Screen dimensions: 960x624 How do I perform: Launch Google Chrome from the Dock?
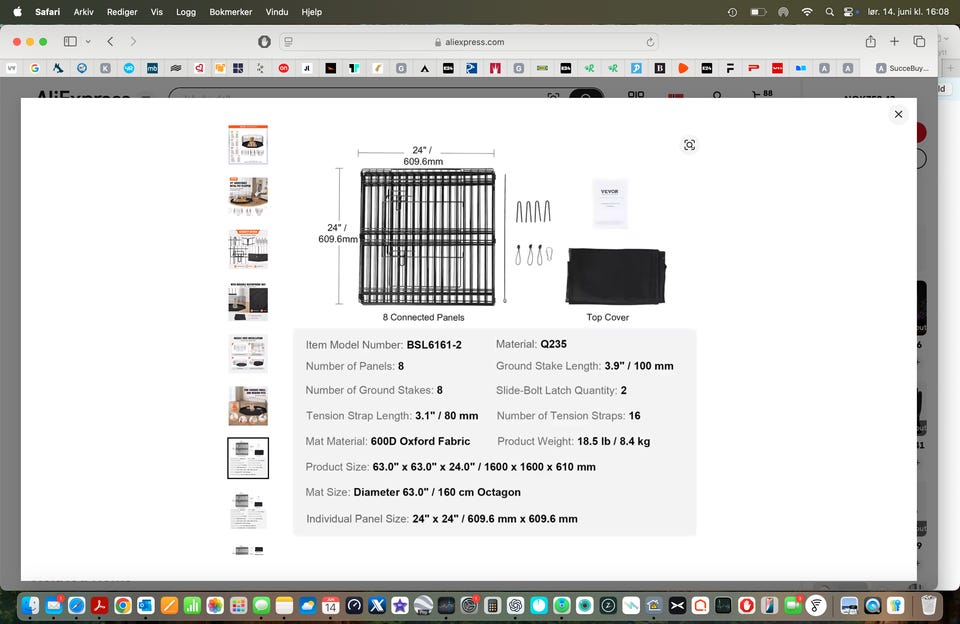pos(122,606)
